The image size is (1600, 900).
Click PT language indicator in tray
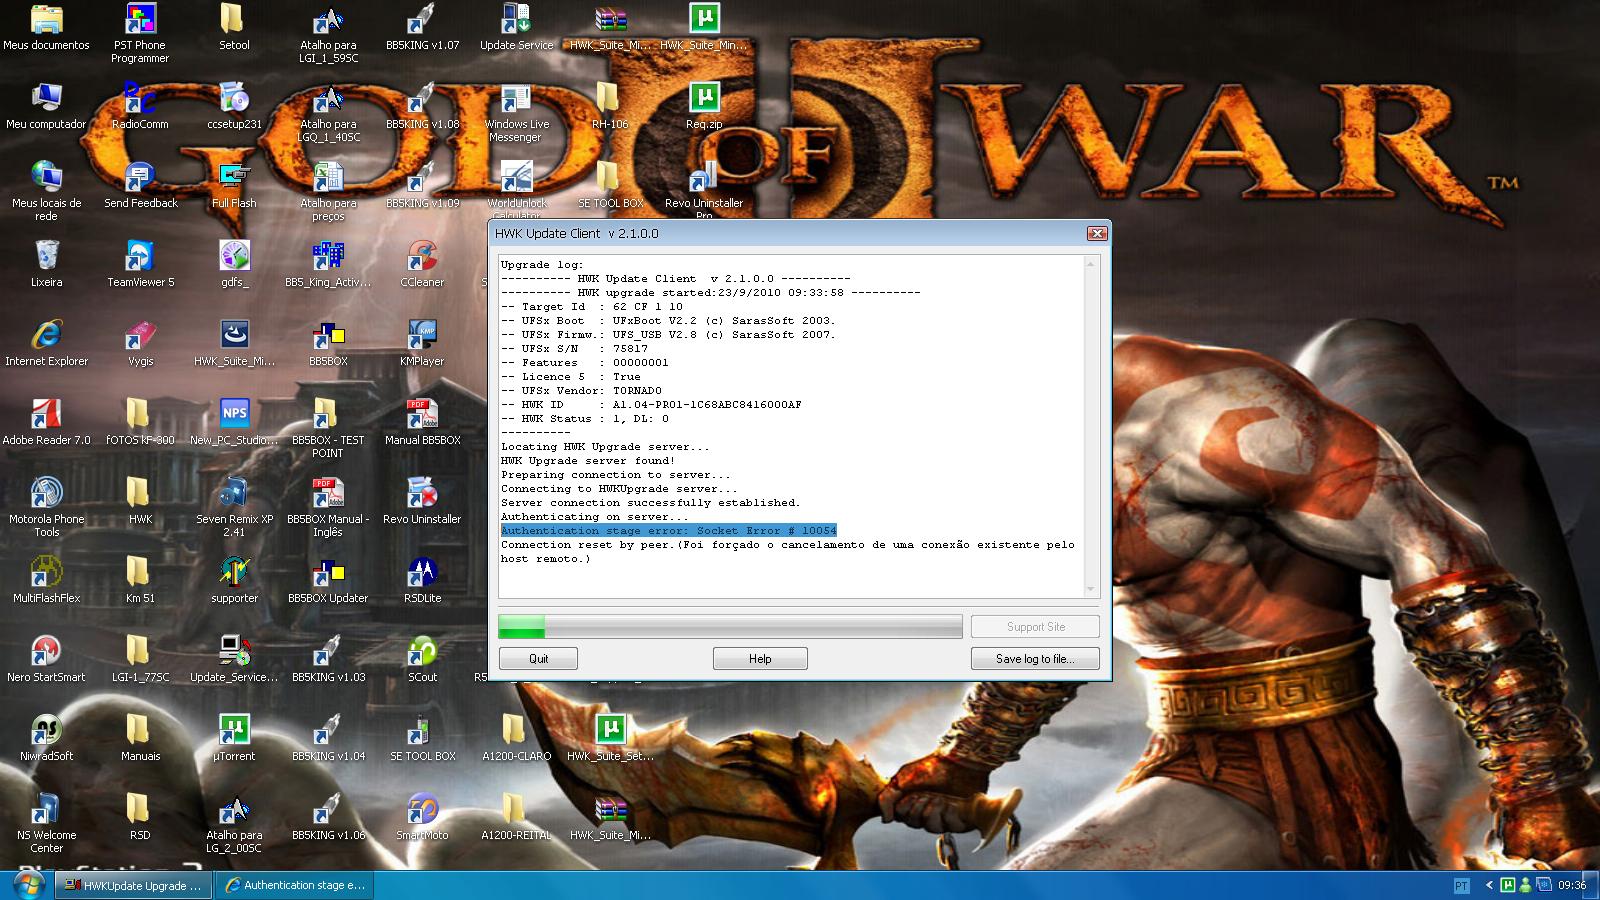click(x=1461, y=886)
